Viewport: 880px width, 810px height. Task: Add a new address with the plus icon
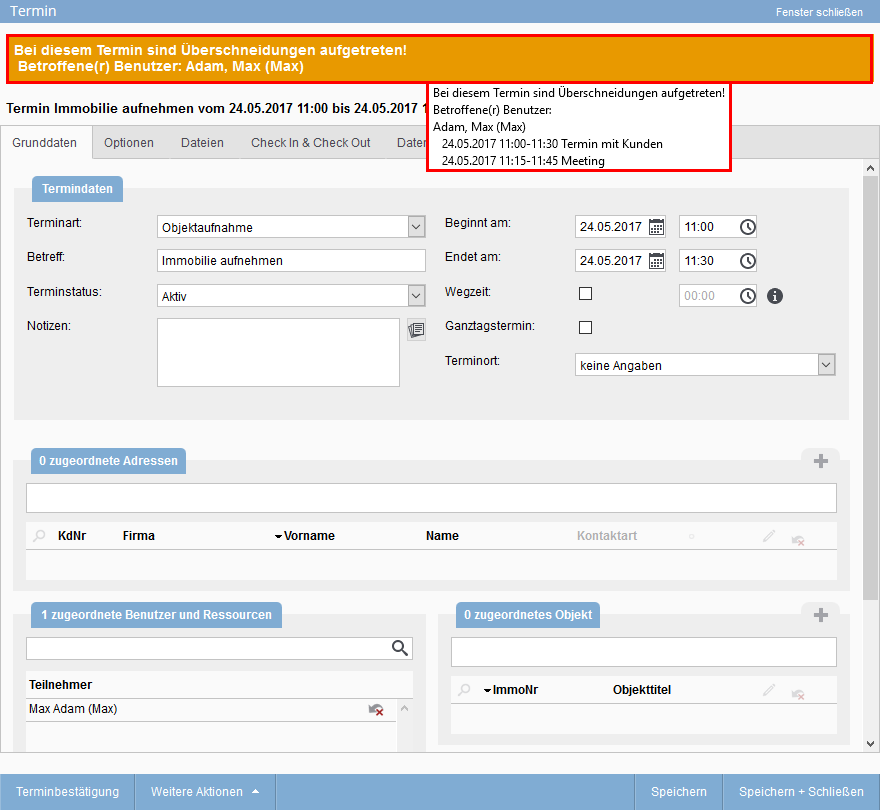pos(820,461)
